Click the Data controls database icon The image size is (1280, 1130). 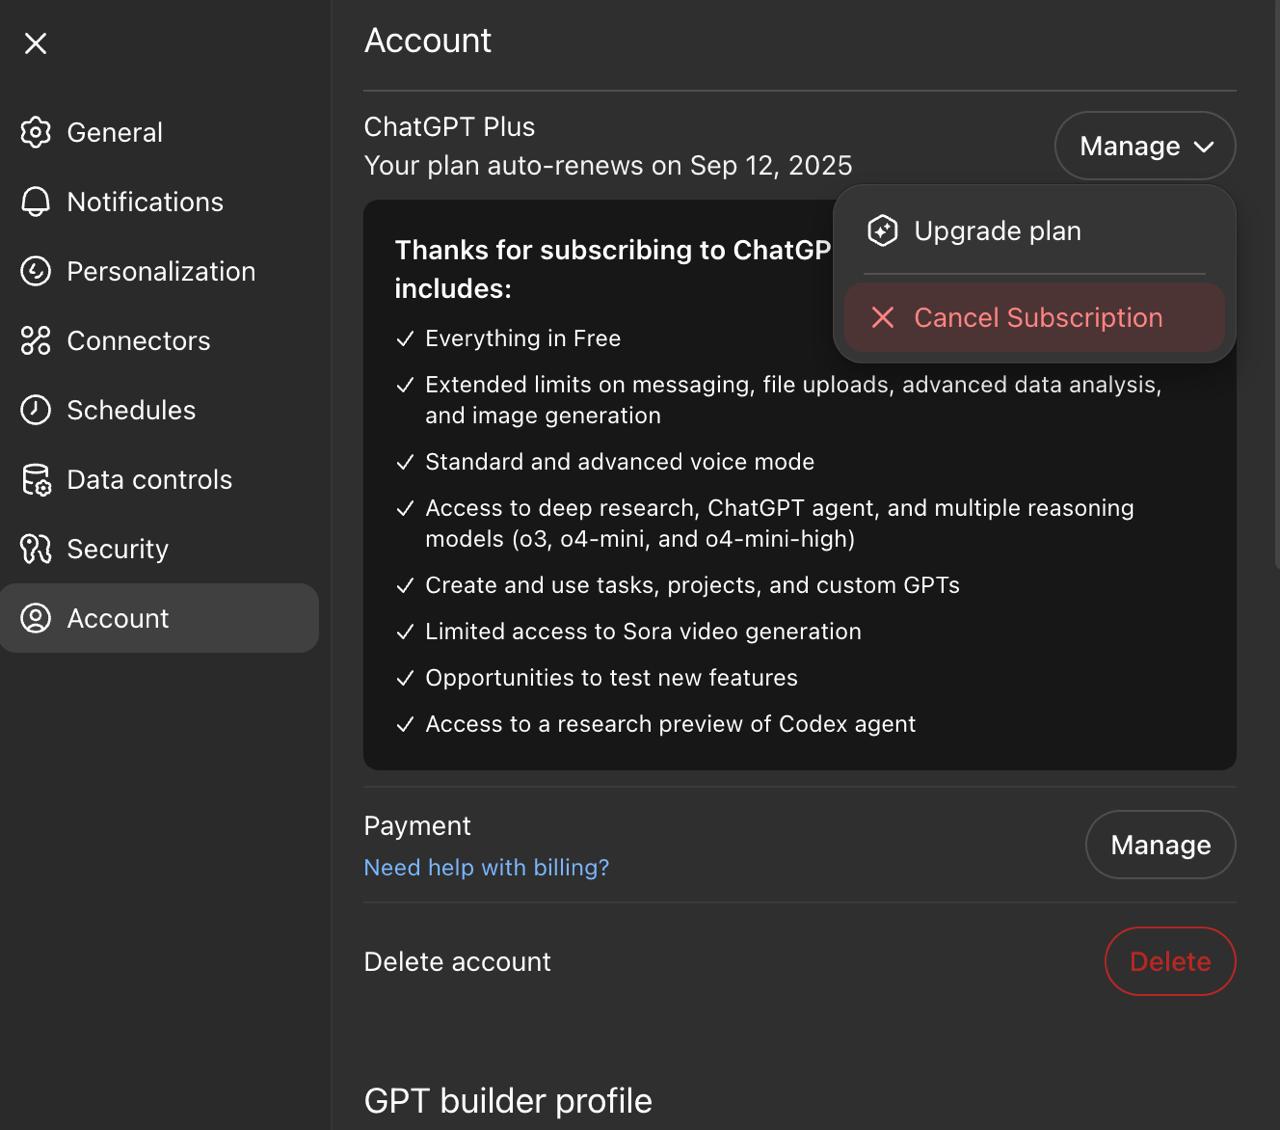pos(36,480)
